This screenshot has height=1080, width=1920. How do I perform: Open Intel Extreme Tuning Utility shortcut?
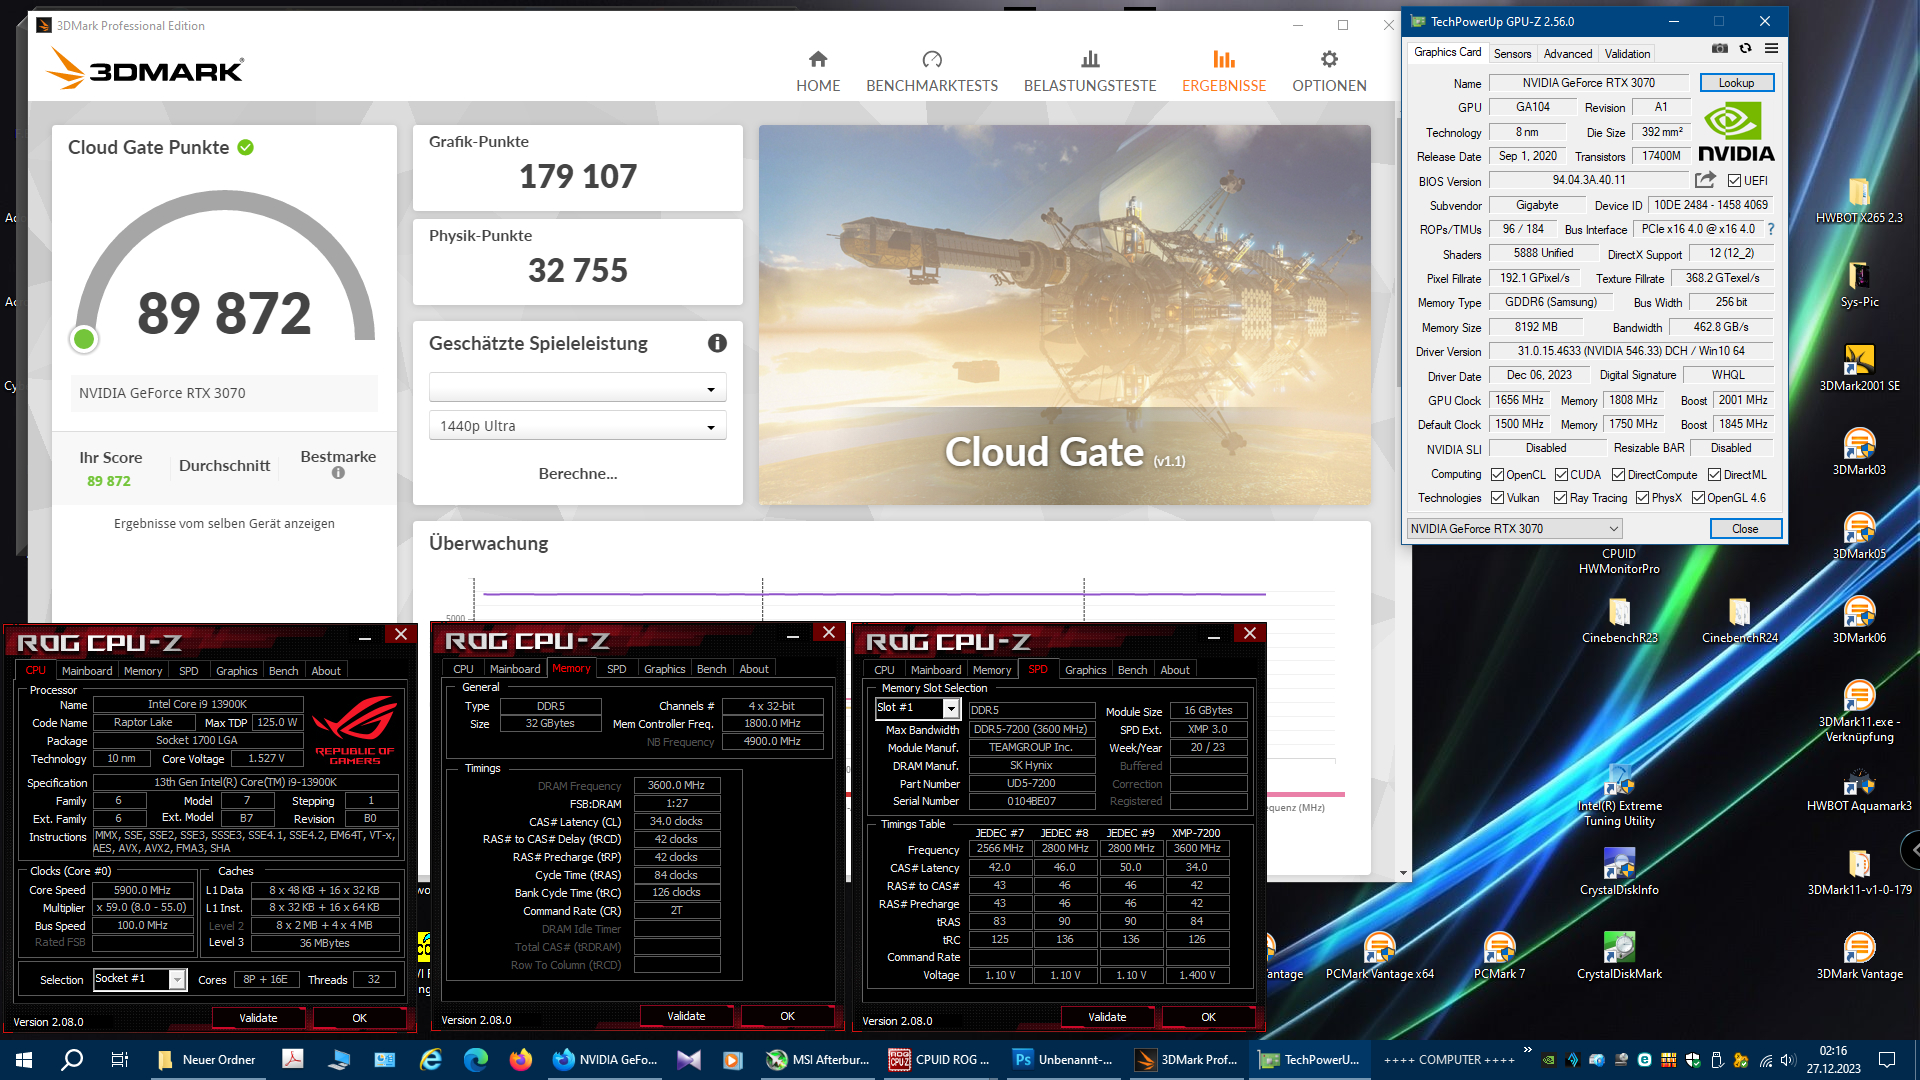coord(1619,795)
